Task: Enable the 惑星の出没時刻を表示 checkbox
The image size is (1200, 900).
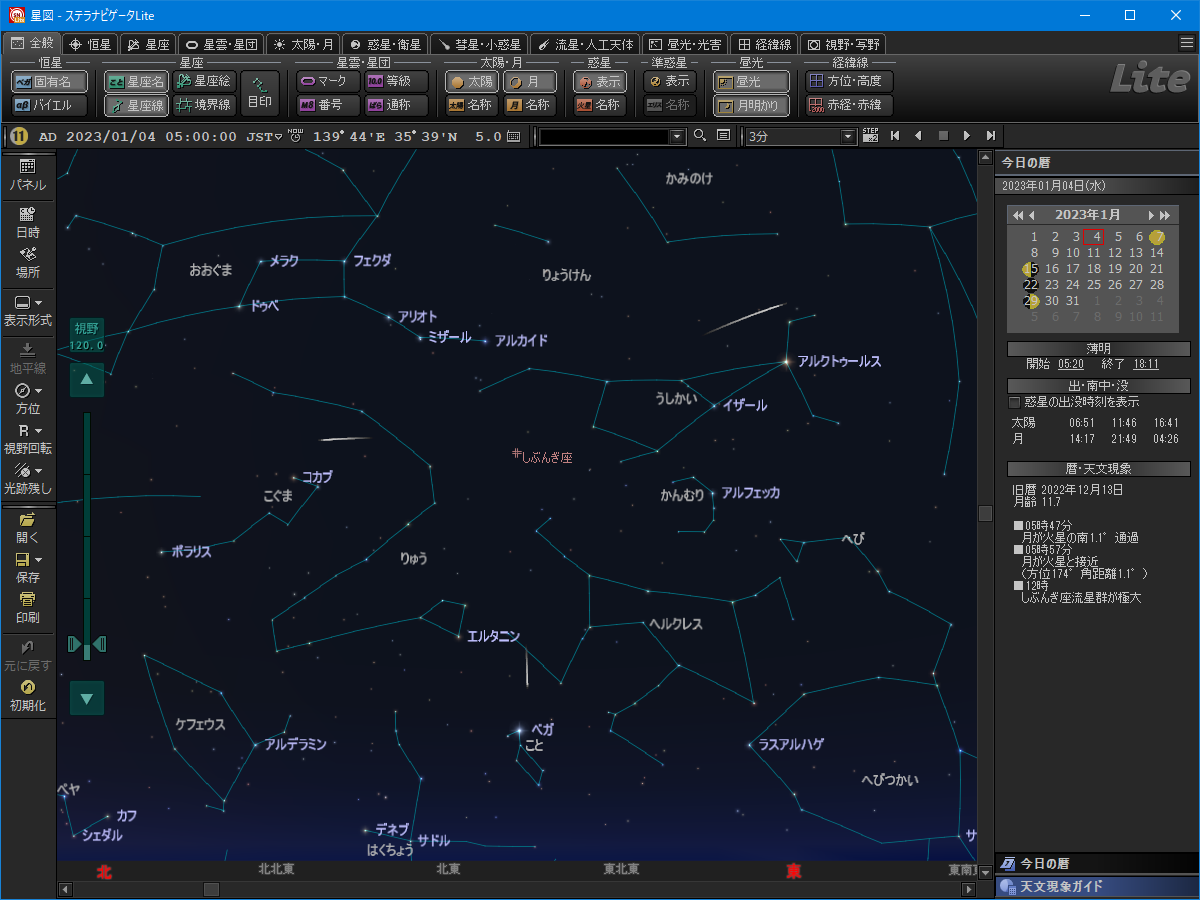Action: coord(1015,402)
